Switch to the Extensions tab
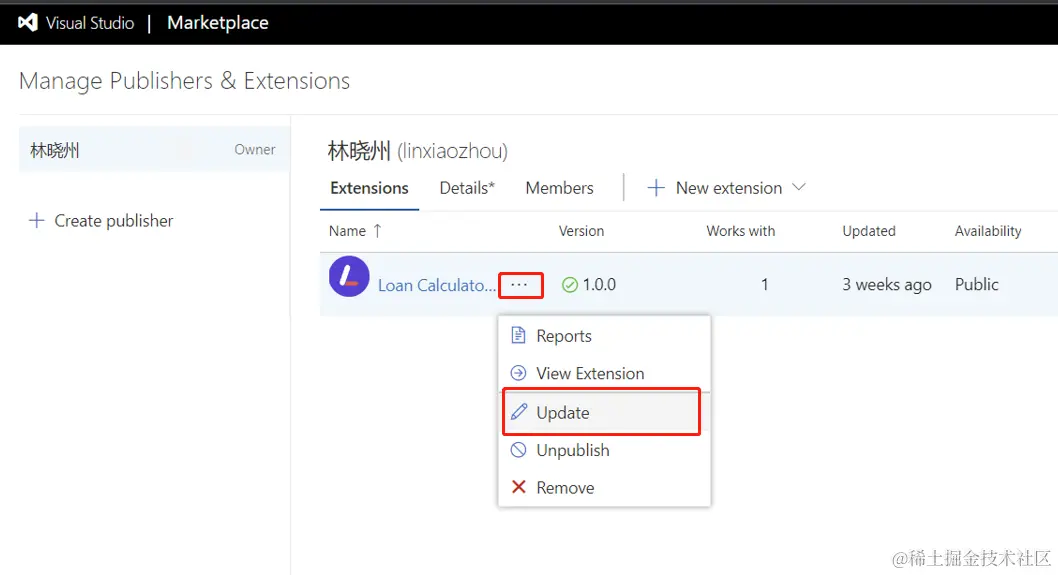 coord(369,188)
